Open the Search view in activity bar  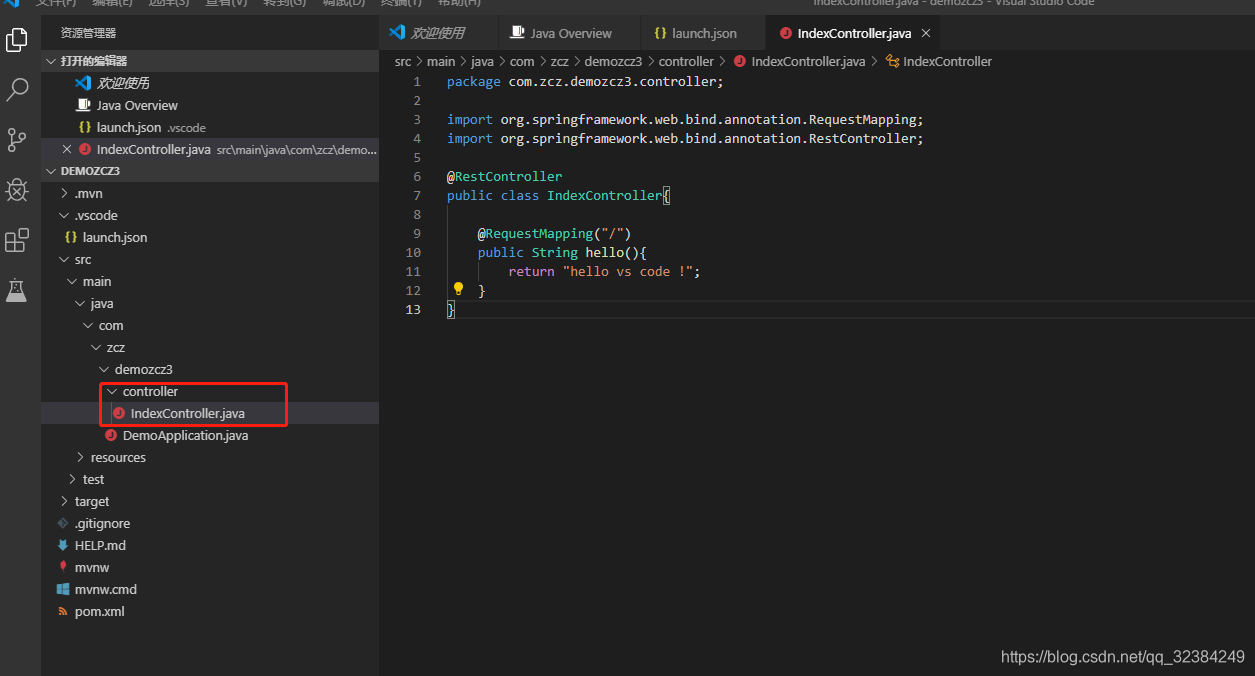click(17, 90)
